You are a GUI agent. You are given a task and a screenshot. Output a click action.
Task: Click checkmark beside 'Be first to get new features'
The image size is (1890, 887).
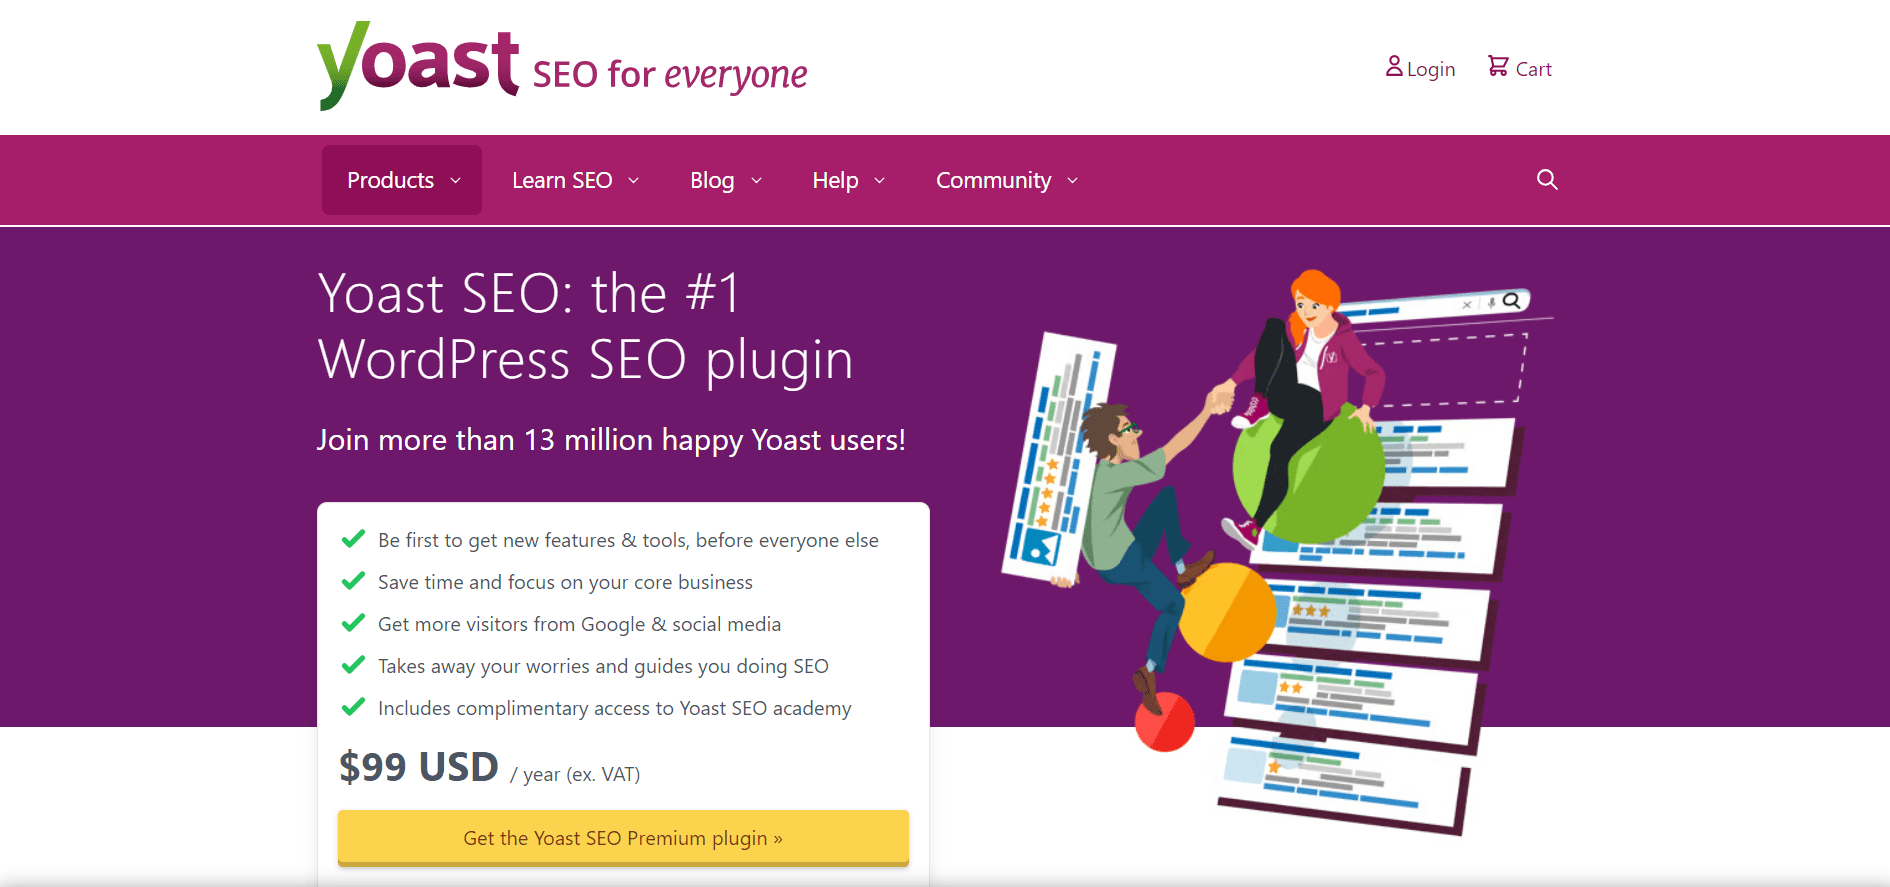click(353, 539)
